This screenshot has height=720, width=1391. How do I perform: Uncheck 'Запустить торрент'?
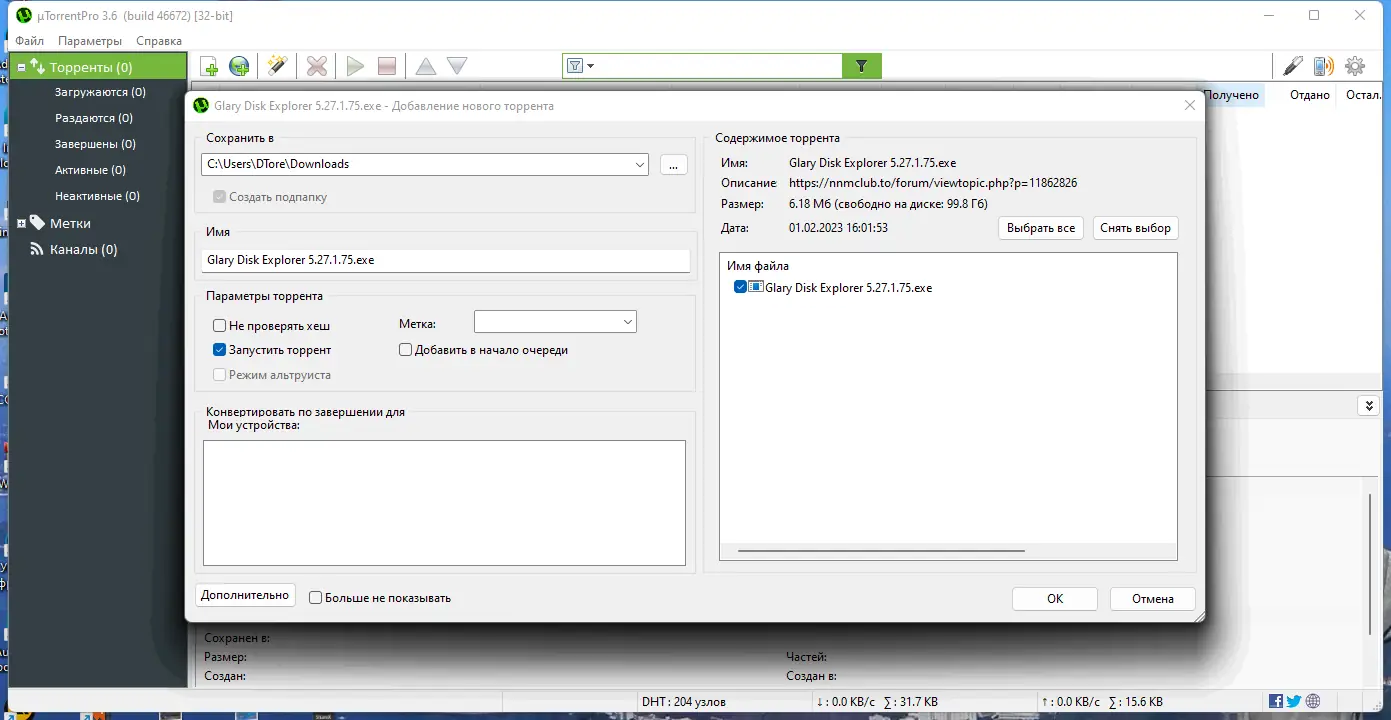pos(217,349)
